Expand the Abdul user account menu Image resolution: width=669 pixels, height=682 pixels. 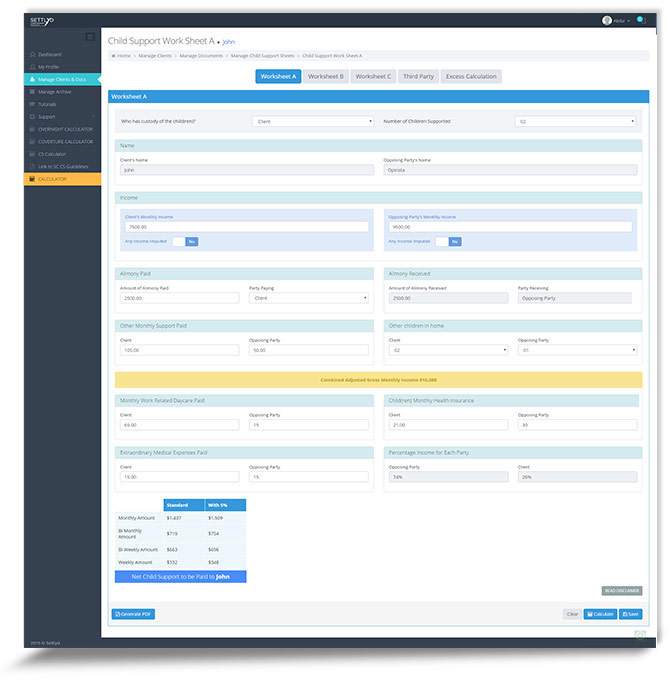617,20
